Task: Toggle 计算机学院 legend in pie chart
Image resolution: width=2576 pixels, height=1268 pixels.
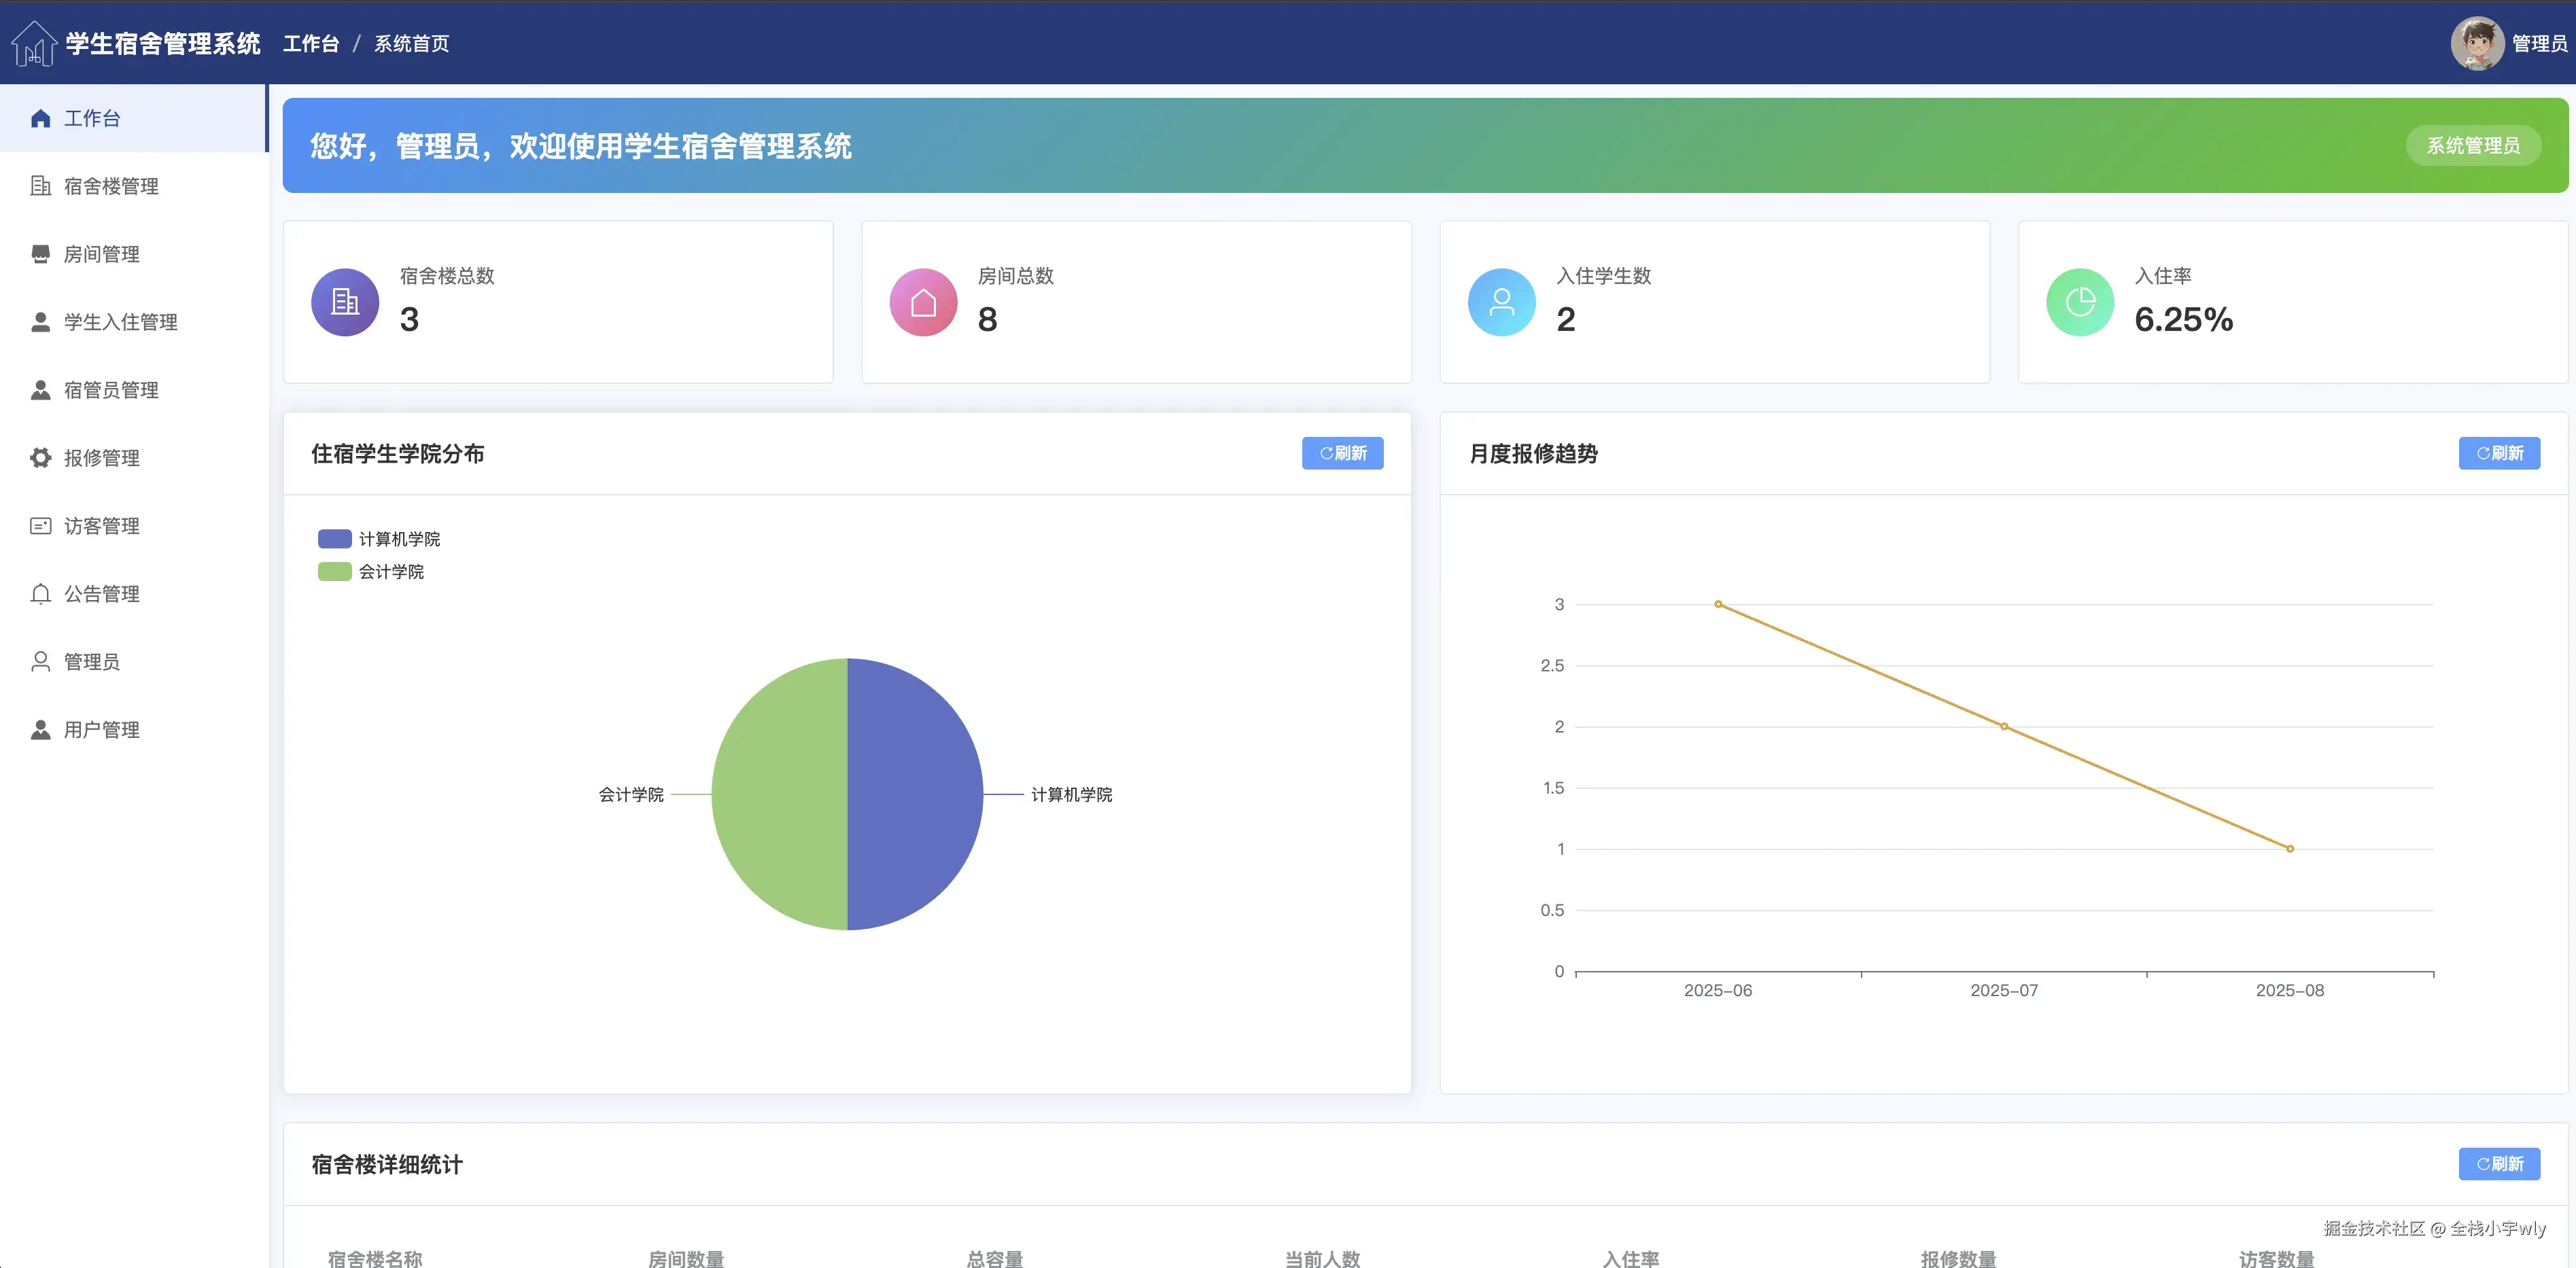Action: coord(380,539)
